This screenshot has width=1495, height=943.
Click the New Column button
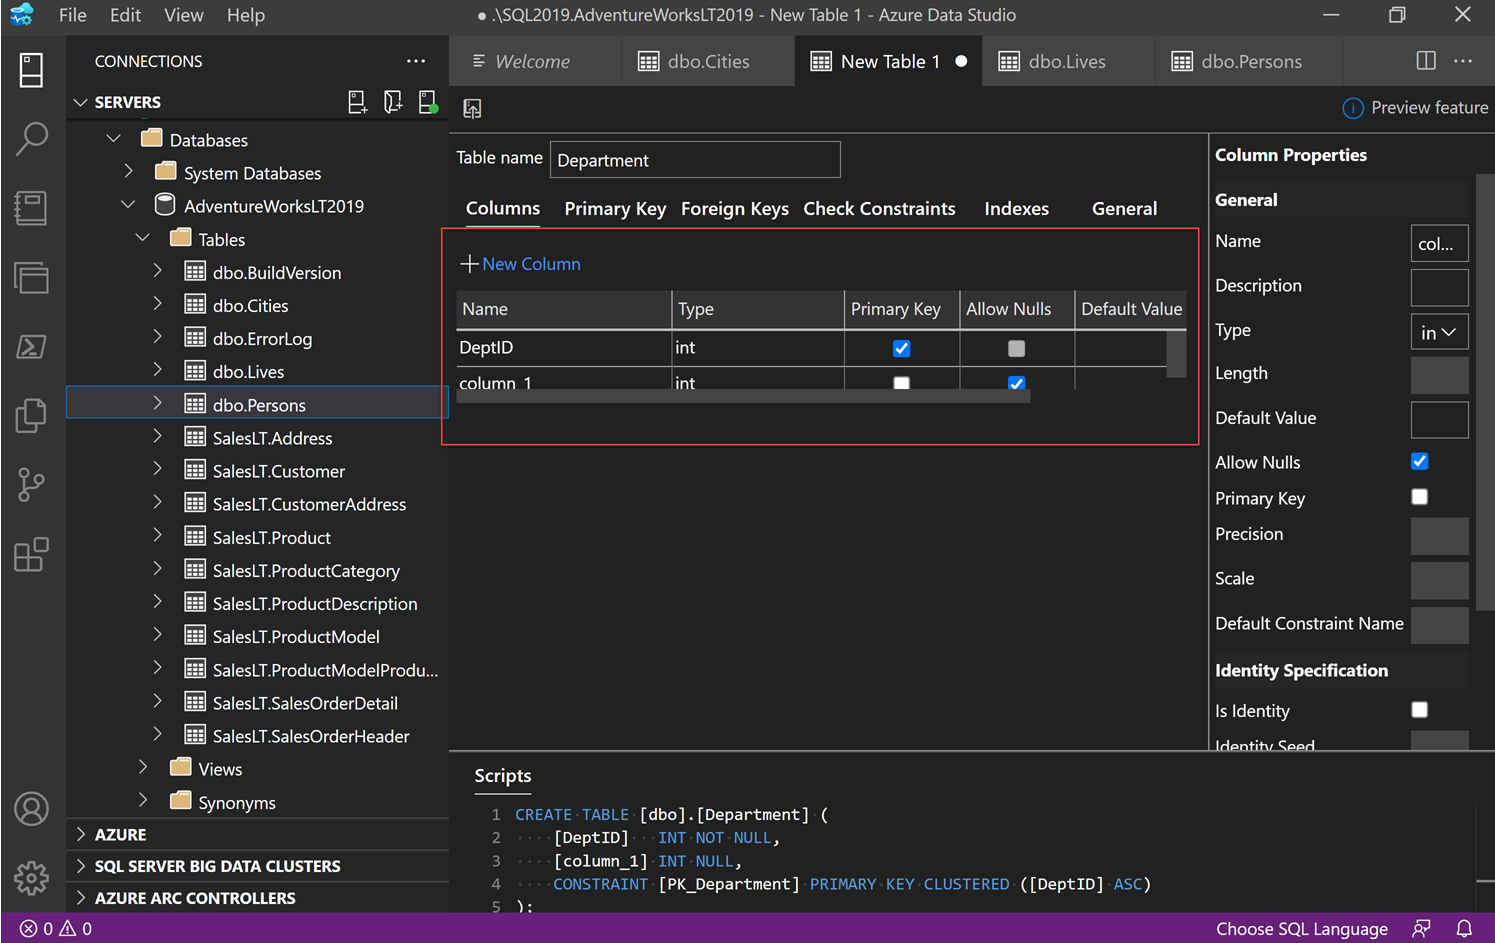[520, 264]
